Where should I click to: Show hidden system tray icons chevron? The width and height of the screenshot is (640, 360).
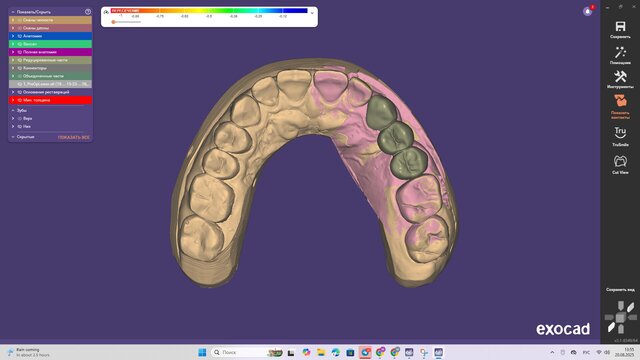[552, 352]
